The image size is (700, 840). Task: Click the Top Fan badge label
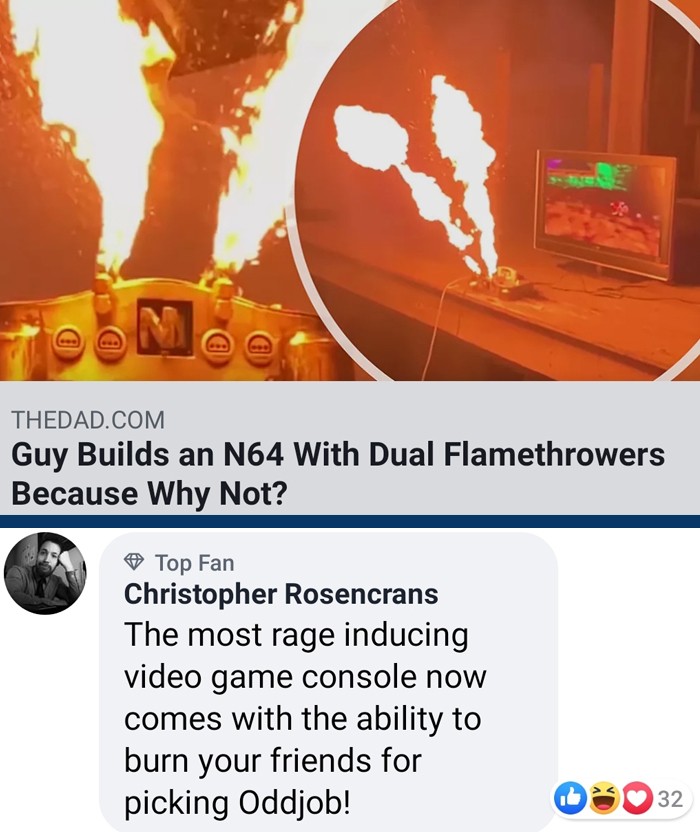[195, 562]
